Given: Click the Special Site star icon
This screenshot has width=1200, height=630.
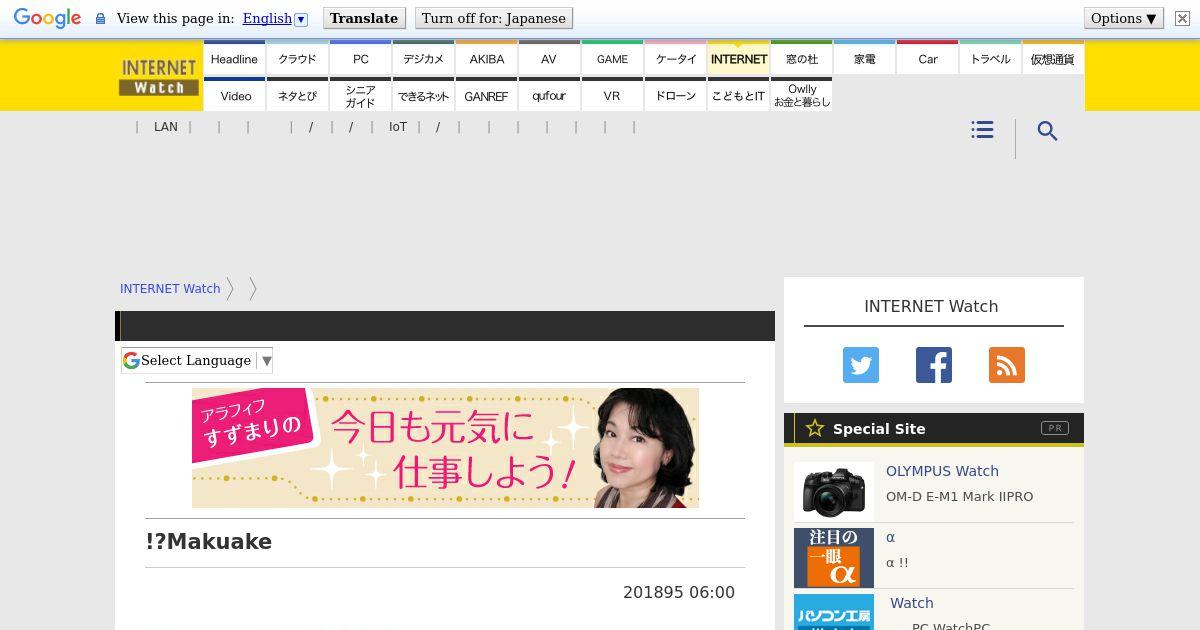Looking at the screenshot, I should (815, 428).
